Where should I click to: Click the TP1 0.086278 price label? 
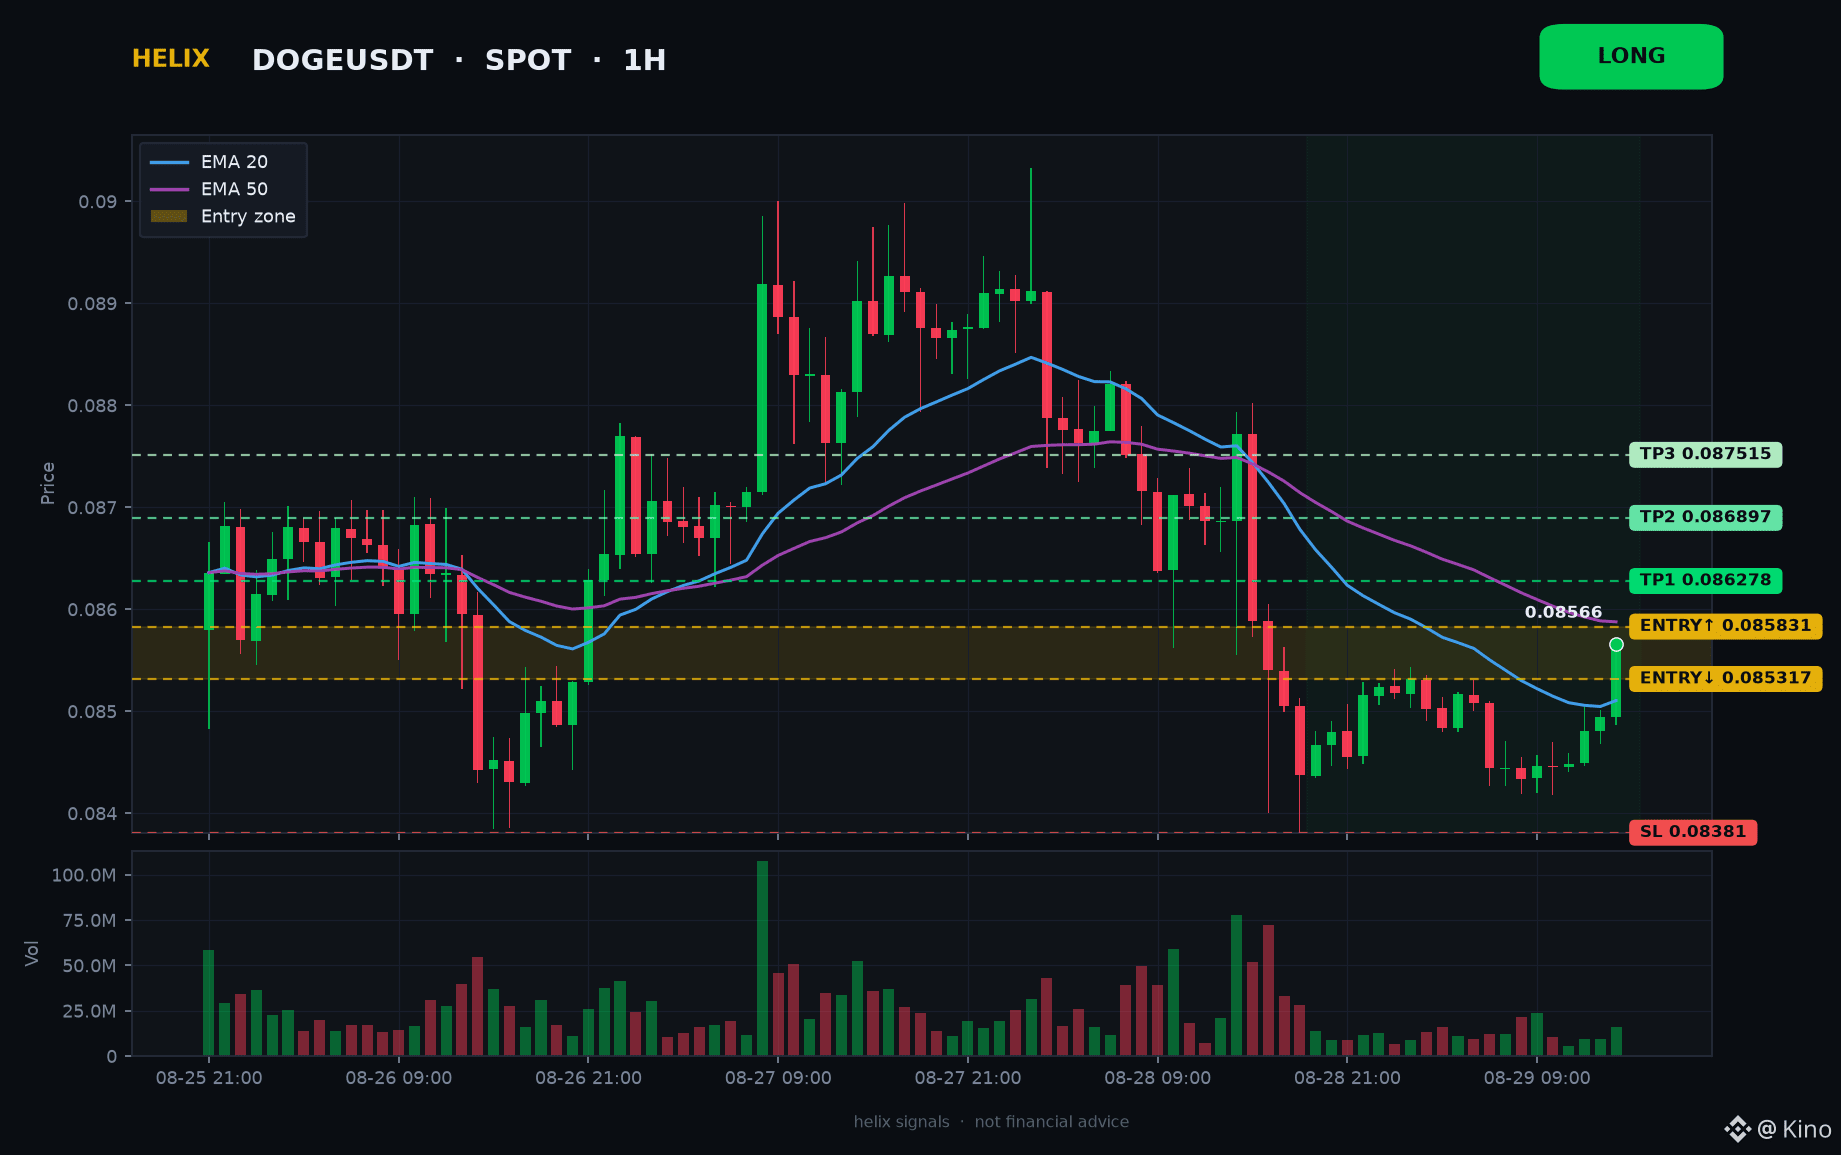point(1705,580)
